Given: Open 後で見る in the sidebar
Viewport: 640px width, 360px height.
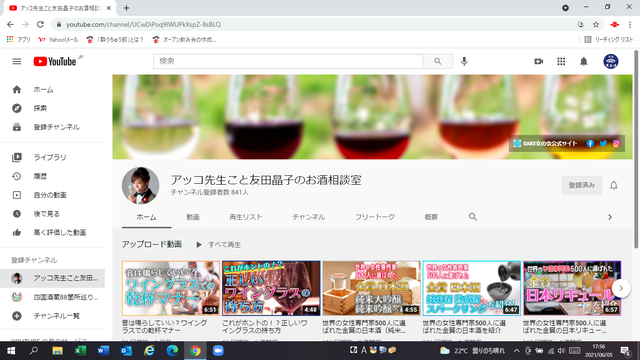Looking at the screenshot, I should pos(52,214).
